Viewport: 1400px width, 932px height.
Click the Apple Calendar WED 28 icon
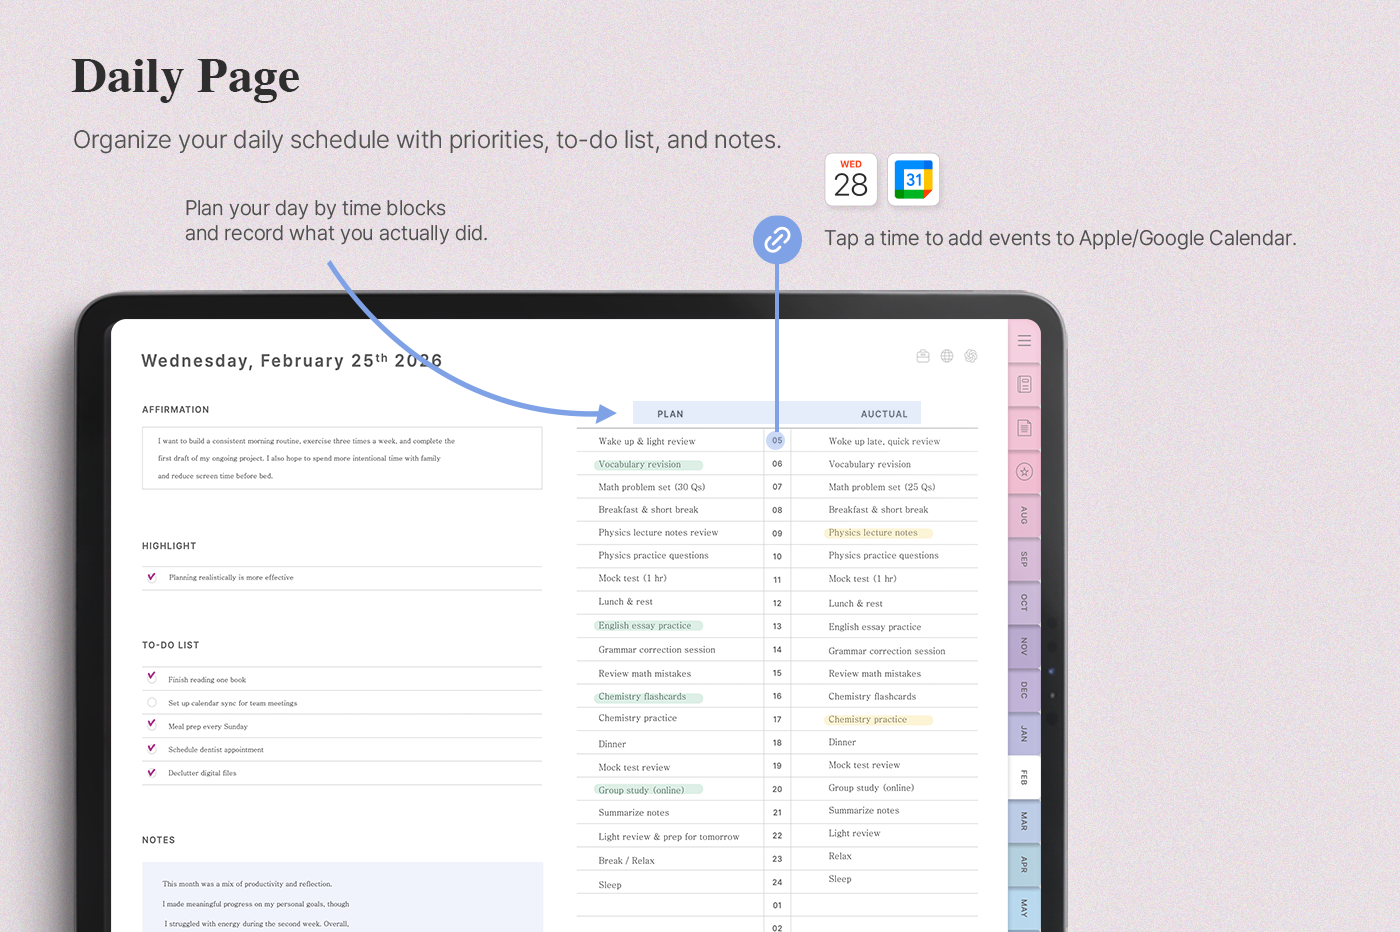[x=851, y=180]
